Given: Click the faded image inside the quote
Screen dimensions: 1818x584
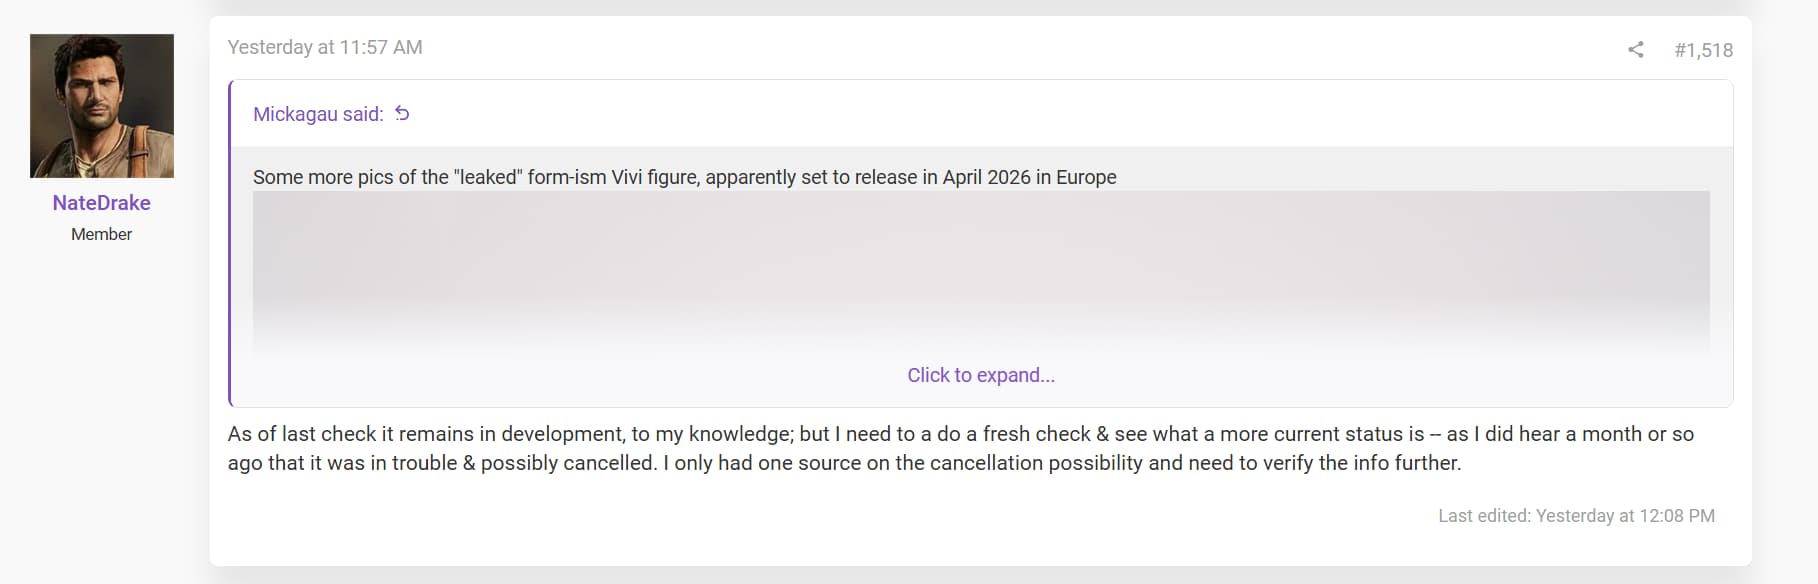Looking at the screenshot, I should 980,270.
